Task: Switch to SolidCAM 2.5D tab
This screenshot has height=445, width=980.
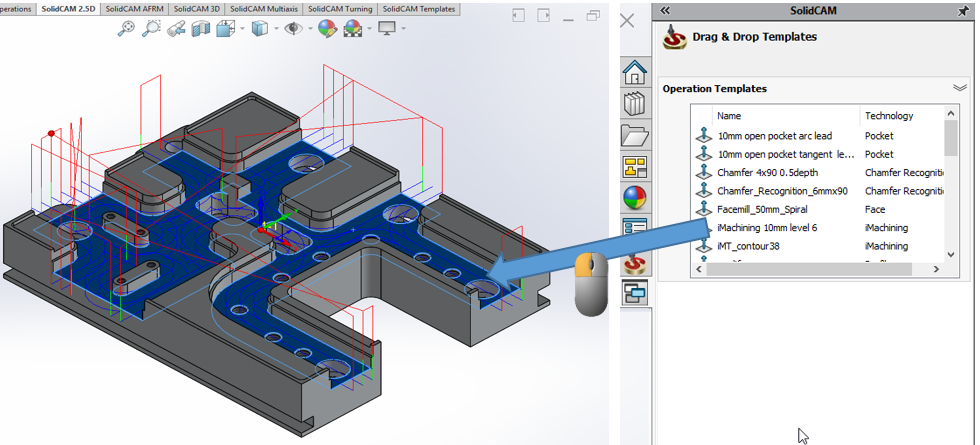Action: [68, 9]
